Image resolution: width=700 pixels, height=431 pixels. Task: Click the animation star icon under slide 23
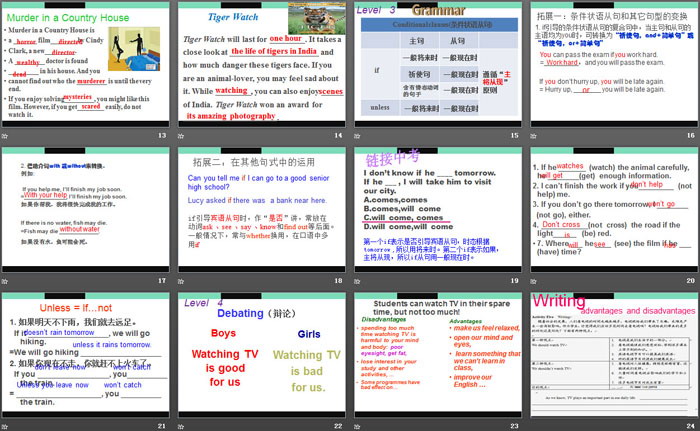point(357,427)
